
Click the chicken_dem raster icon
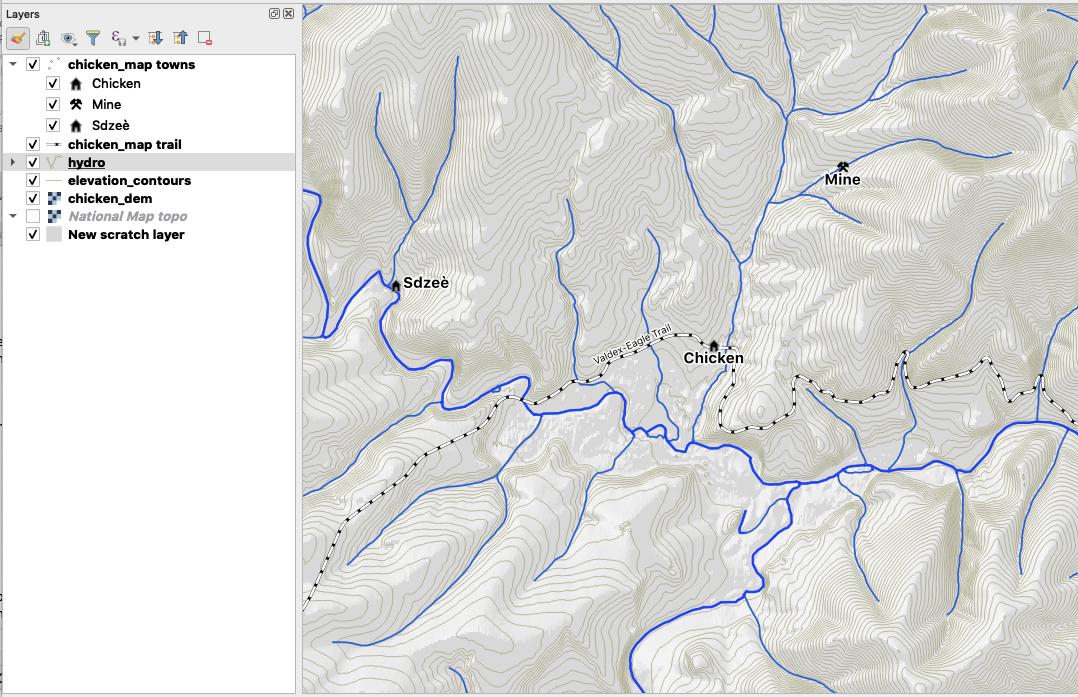(54, 198)
